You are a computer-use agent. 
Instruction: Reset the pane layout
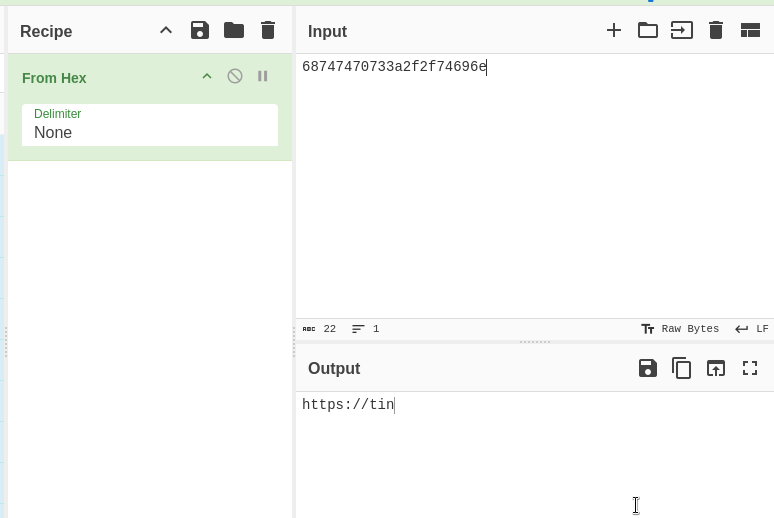pos(750,31)
